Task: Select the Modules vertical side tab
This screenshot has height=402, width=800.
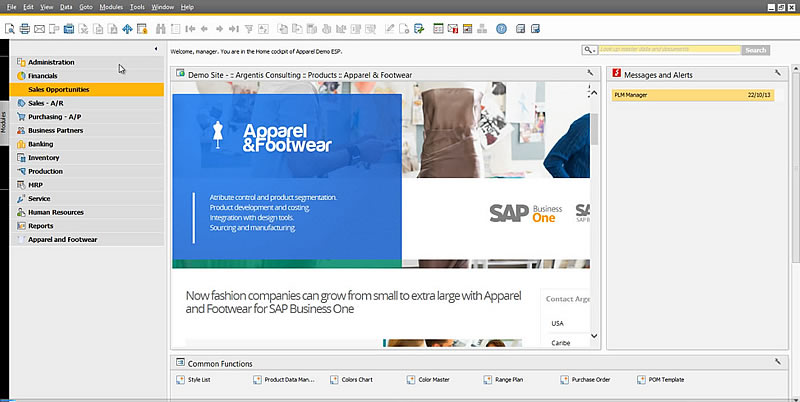Action: tap(4, 122)
